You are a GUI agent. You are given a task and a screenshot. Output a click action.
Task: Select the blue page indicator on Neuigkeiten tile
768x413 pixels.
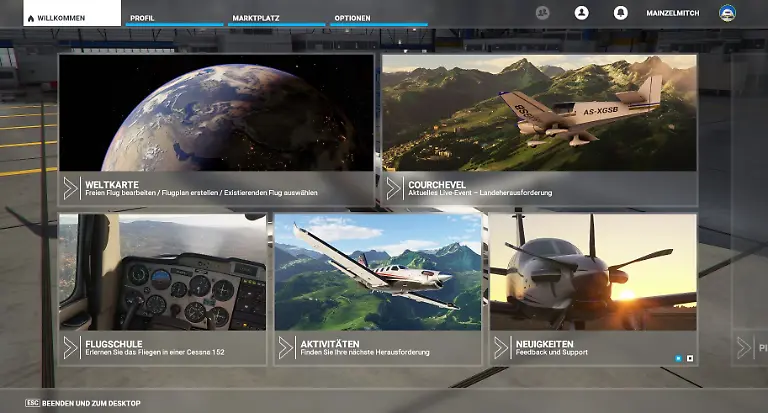click(x=678, y=357)
